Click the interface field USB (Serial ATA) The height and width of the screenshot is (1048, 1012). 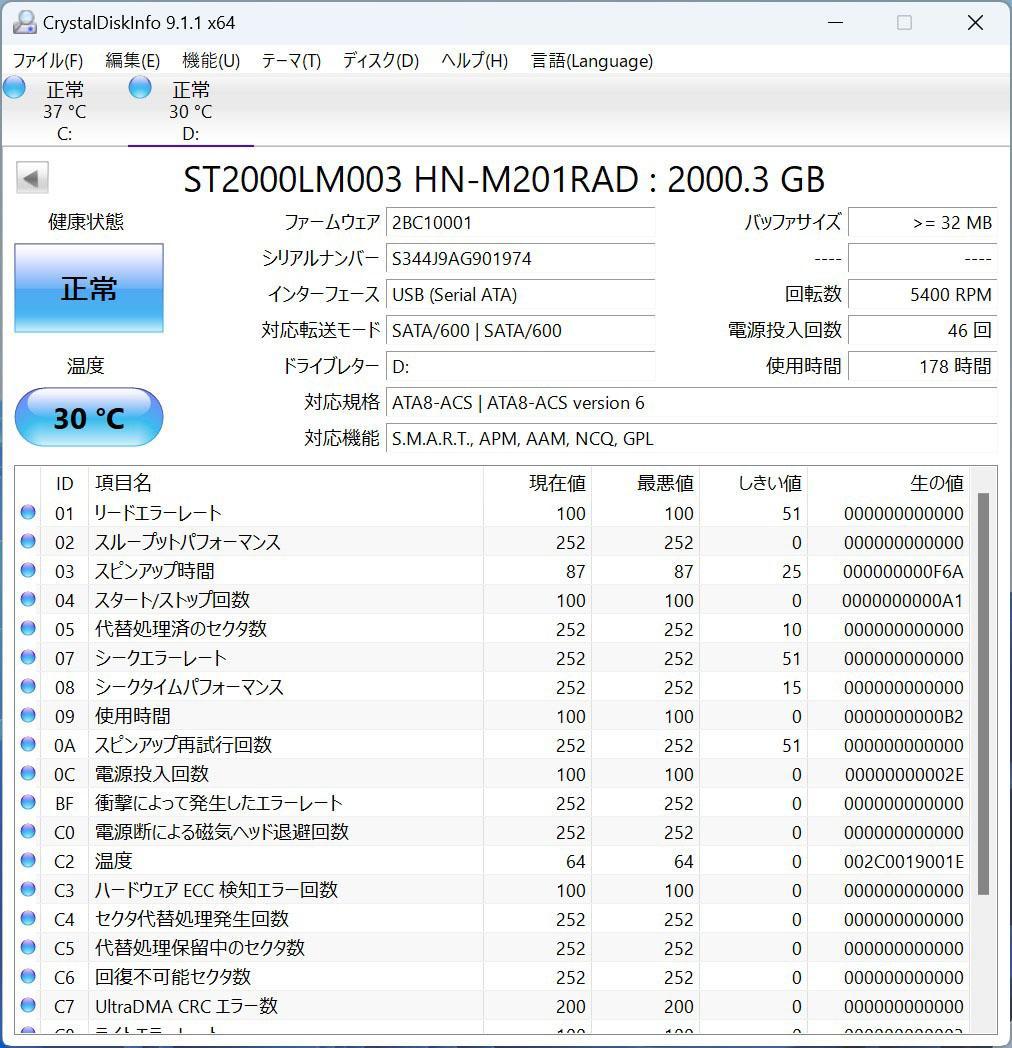(x=520, y=295)
